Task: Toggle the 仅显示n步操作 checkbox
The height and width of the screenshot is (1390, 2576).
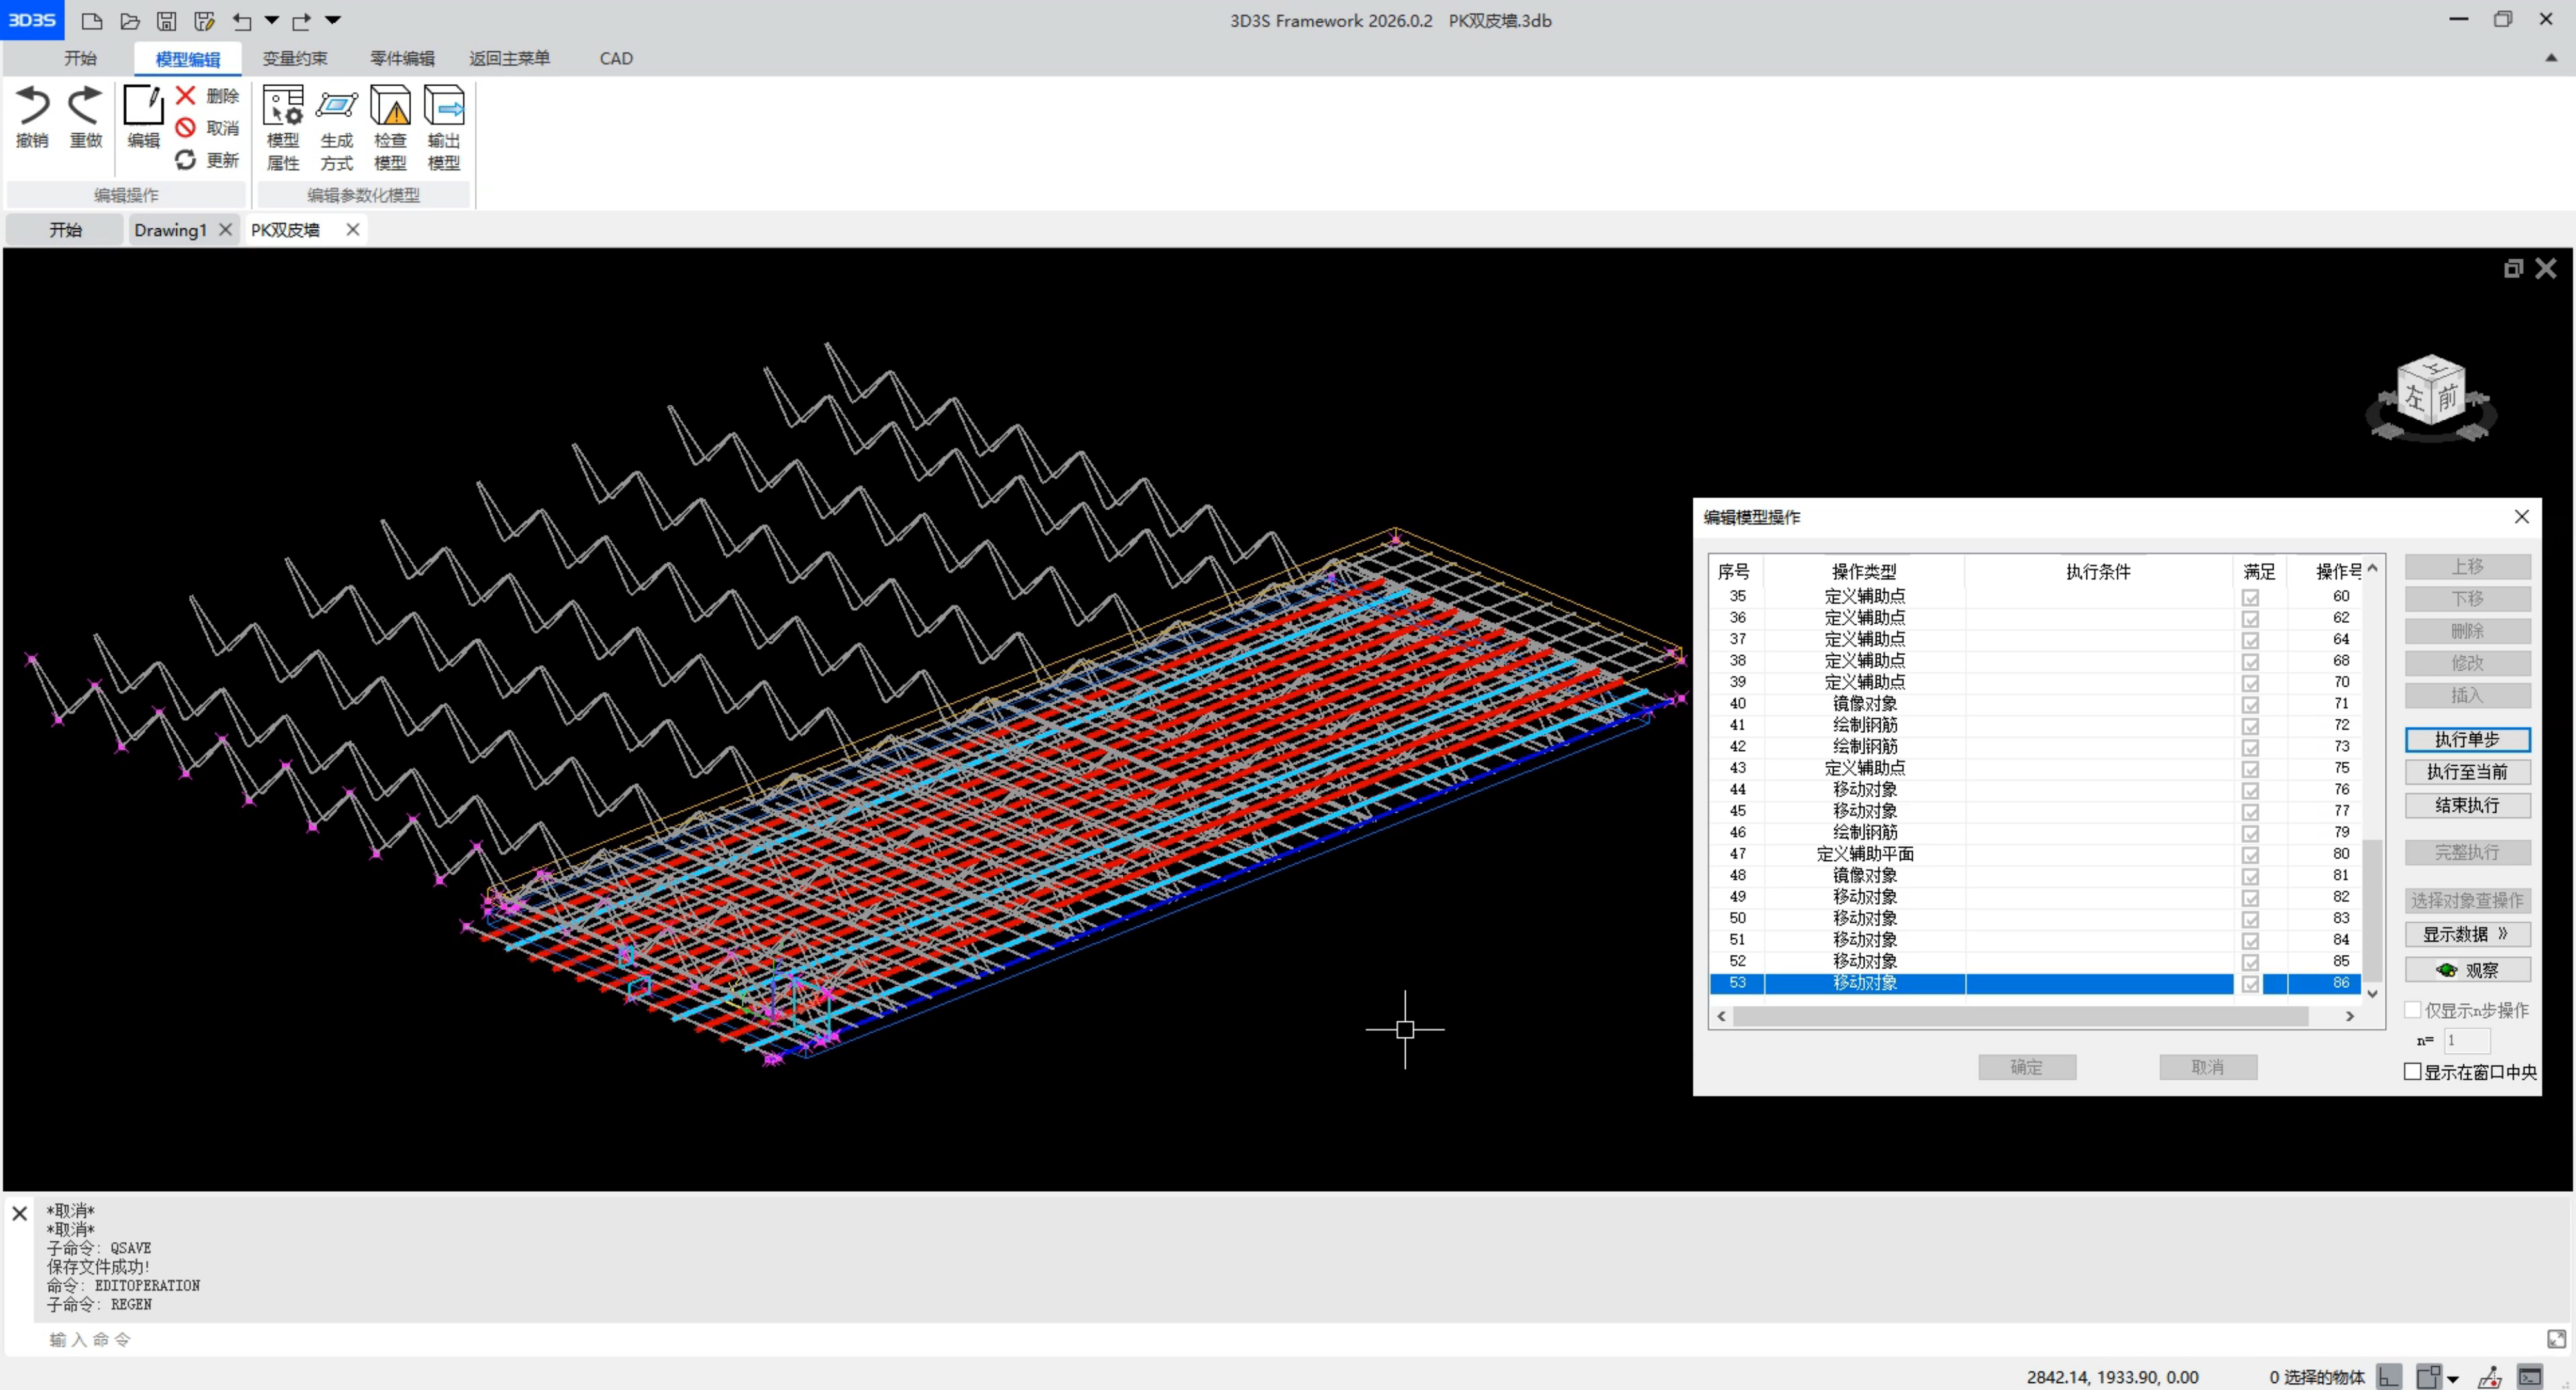Action: tap(2412, 1010)
